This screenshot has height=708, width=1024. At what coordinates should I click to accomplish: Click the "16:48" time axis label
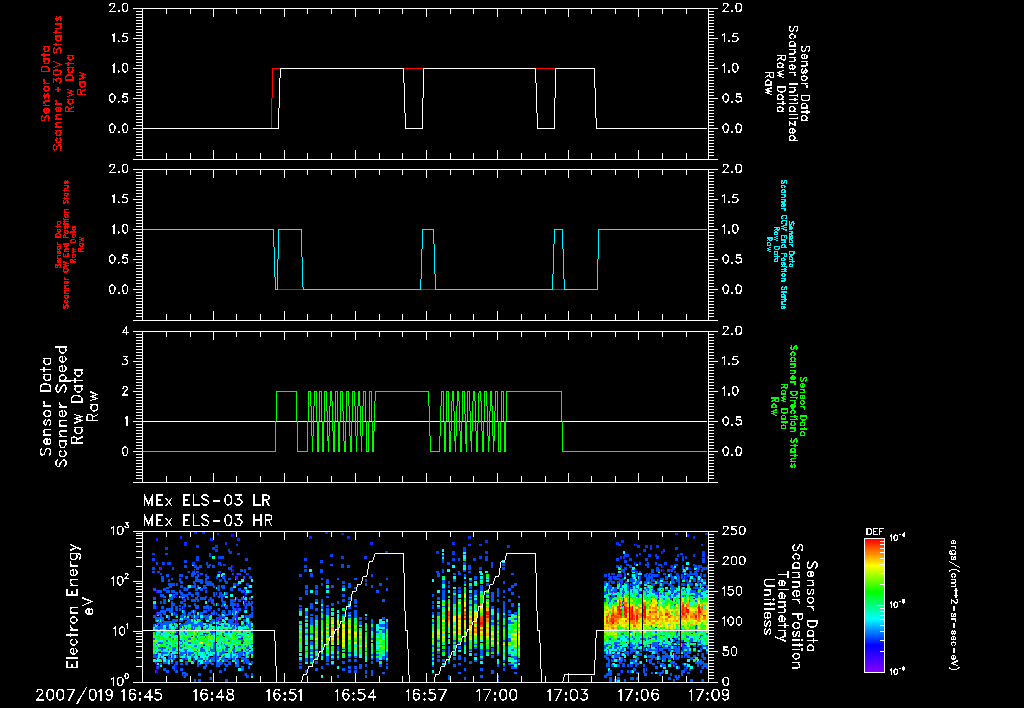coord(213,695)
